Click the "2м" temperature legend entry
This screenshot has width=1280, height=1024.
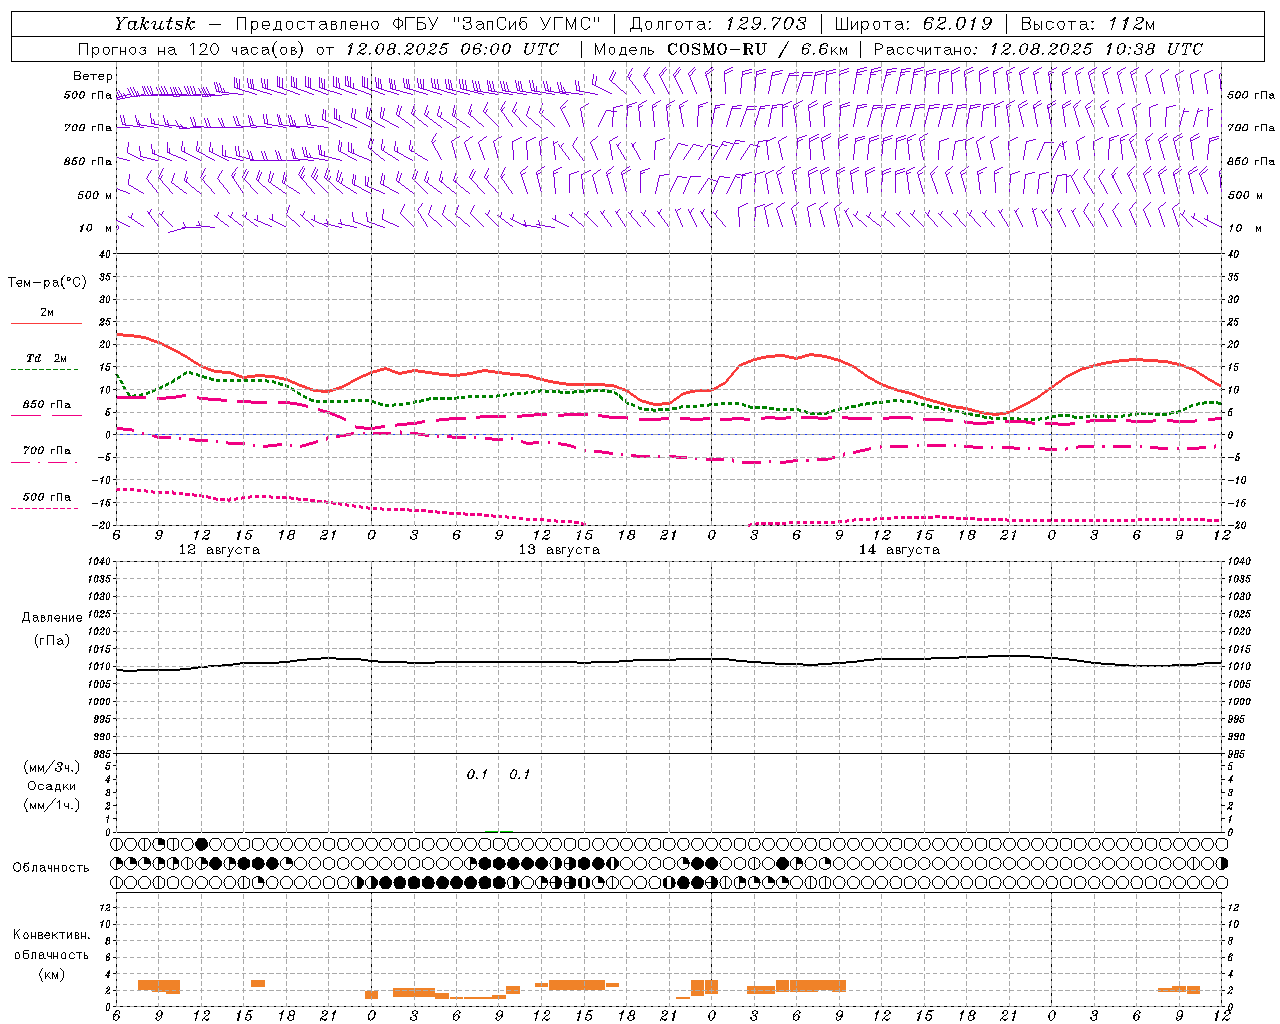47,312
